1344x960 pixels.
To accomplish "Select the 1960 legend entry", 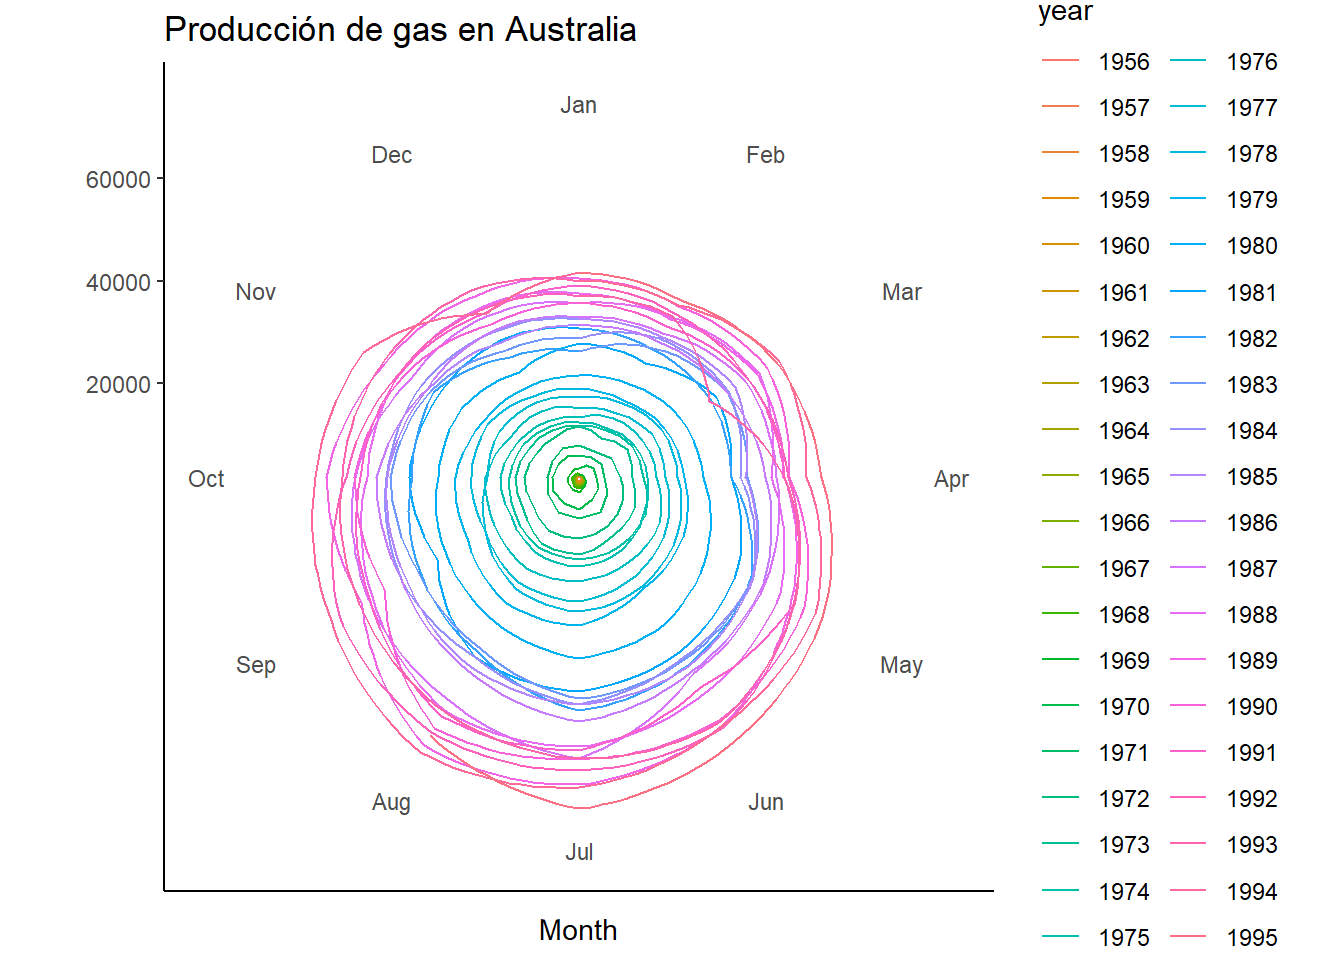I will coord(1096,246).
